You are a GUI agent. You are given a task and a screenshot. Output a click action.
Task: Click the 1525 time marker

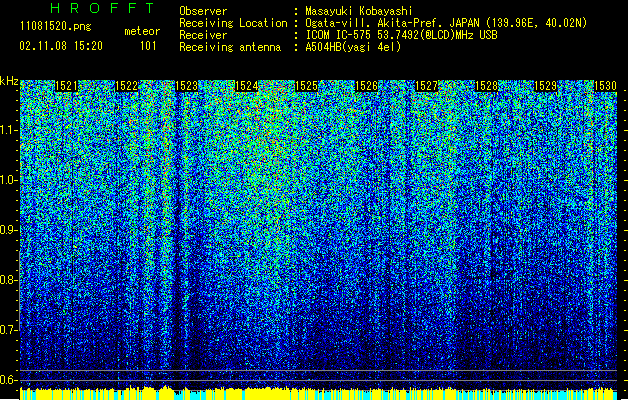(306, 86)
